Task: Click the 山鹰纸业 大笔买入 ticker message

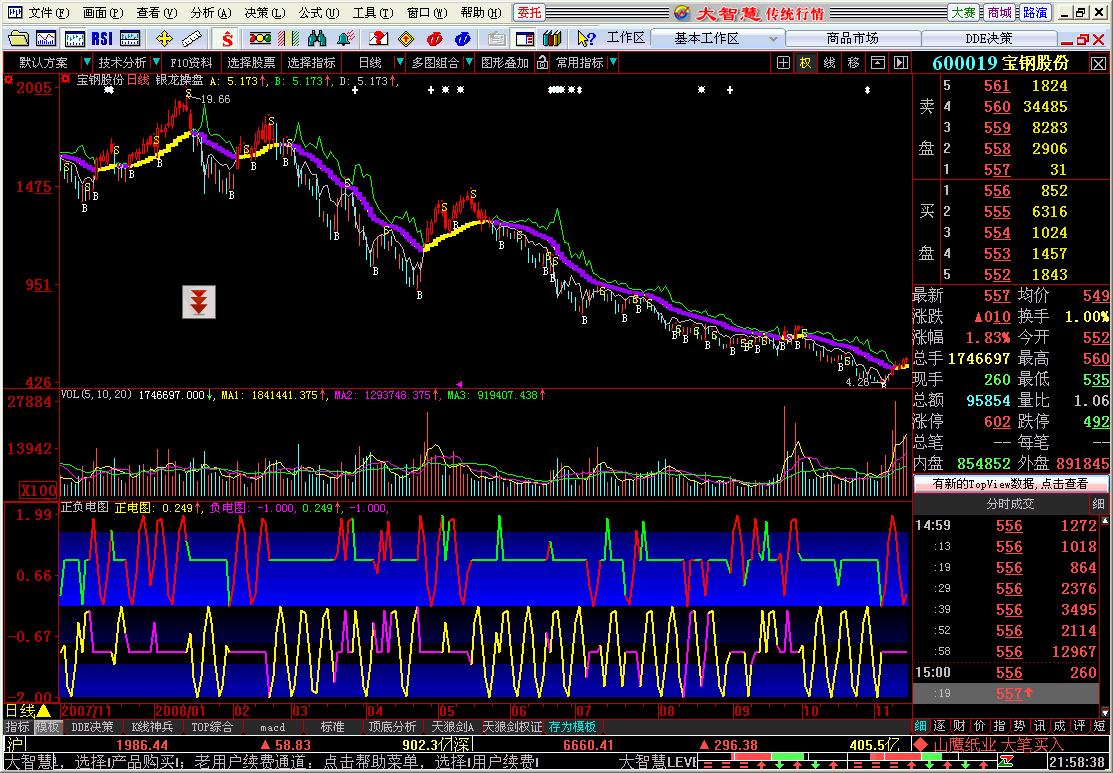Action: coord(989,745)
